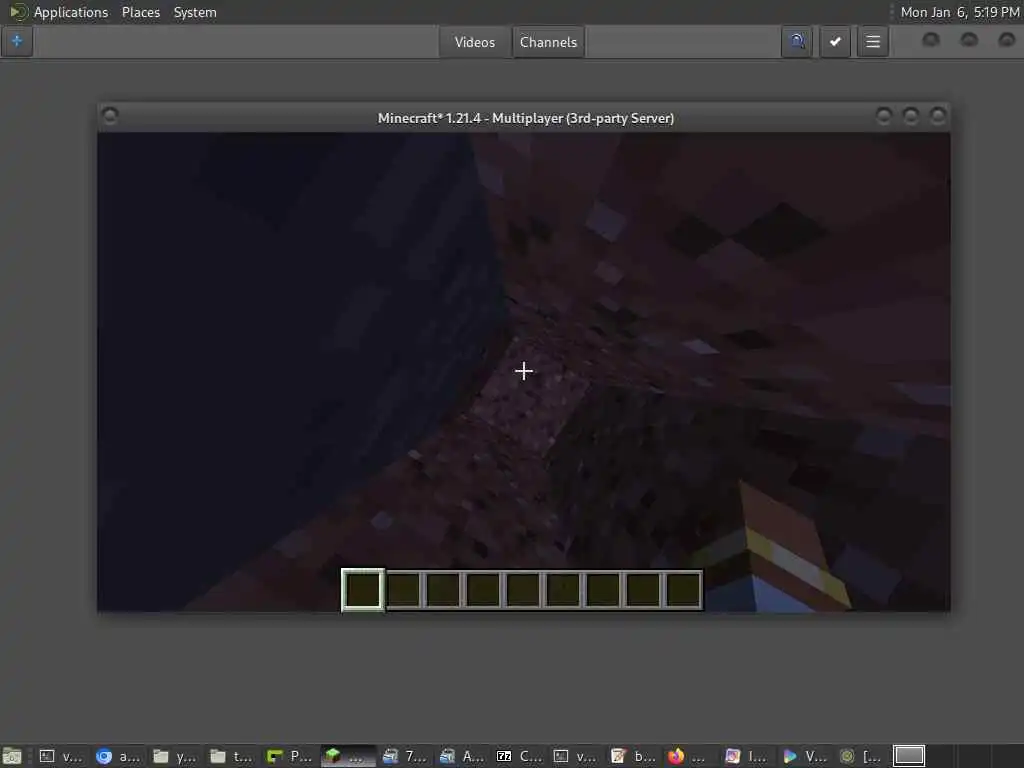Image resolution: width=1024 pixels, height=768 pixels.
Task: Select the fifth hotbar slot in Minecraft
Action: [523, 590]
